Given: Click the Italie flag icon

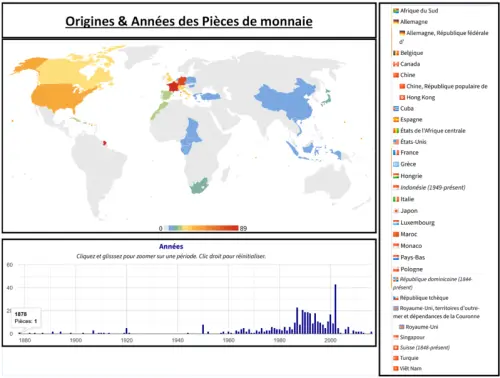Looking at the screenshot, I should pyautogui.click(x=396, y=199).
